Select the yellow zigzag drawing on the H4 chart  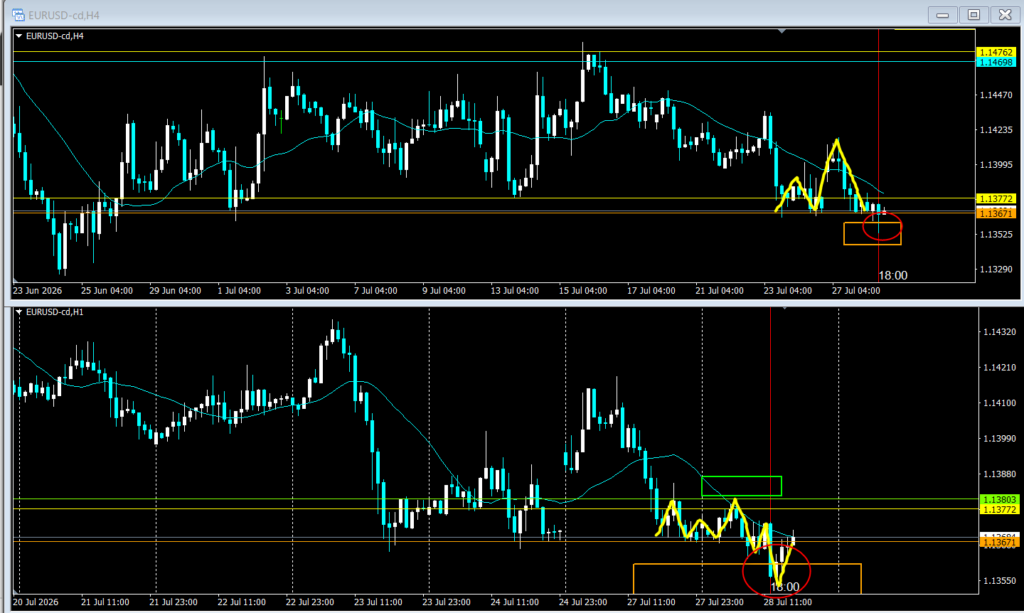[822, 176]
